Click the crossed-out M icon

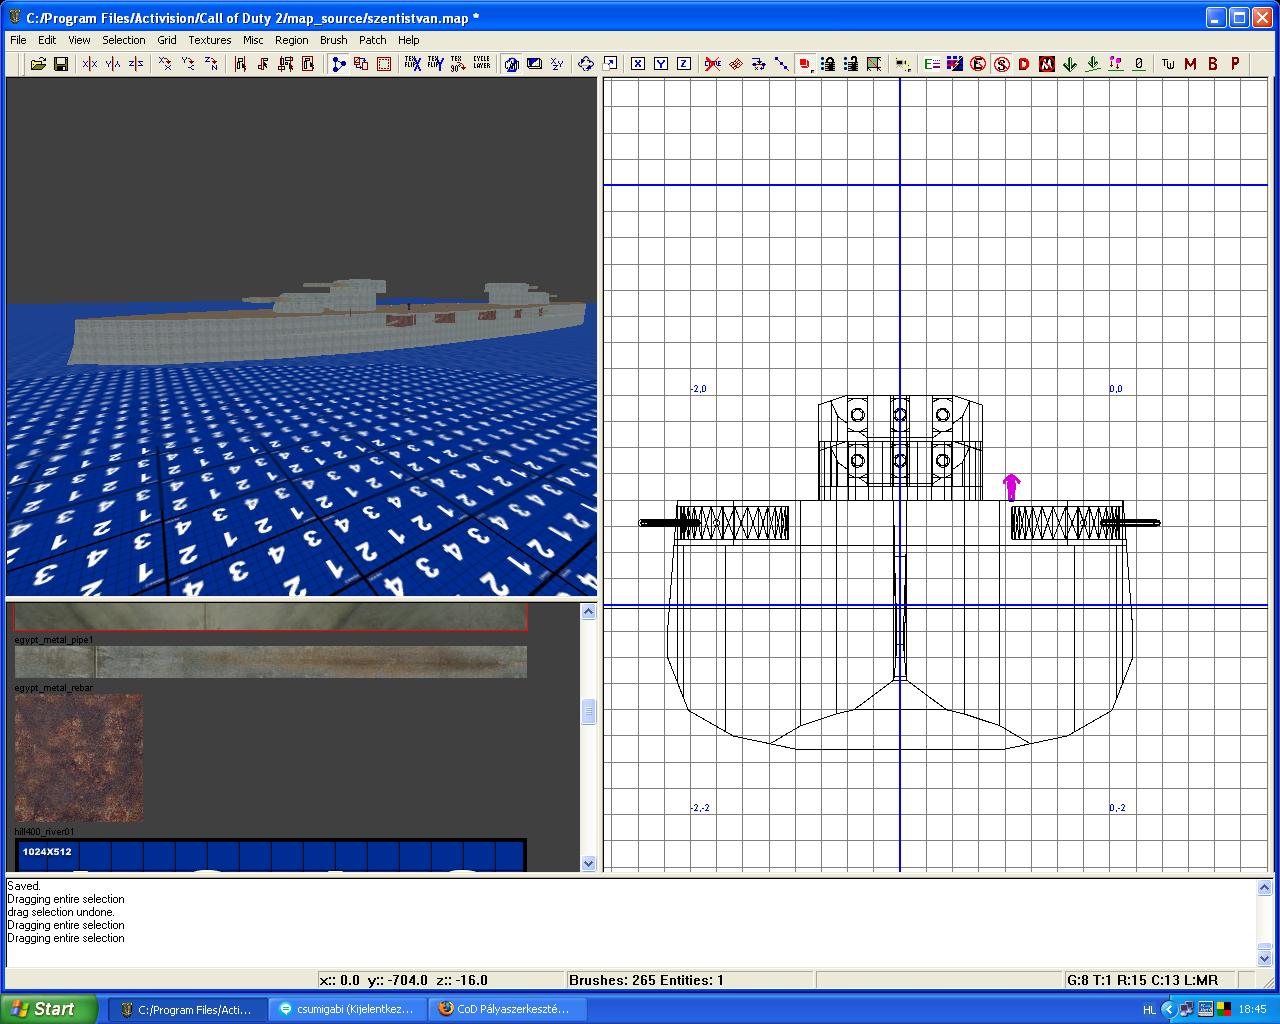click(1047, 64)
